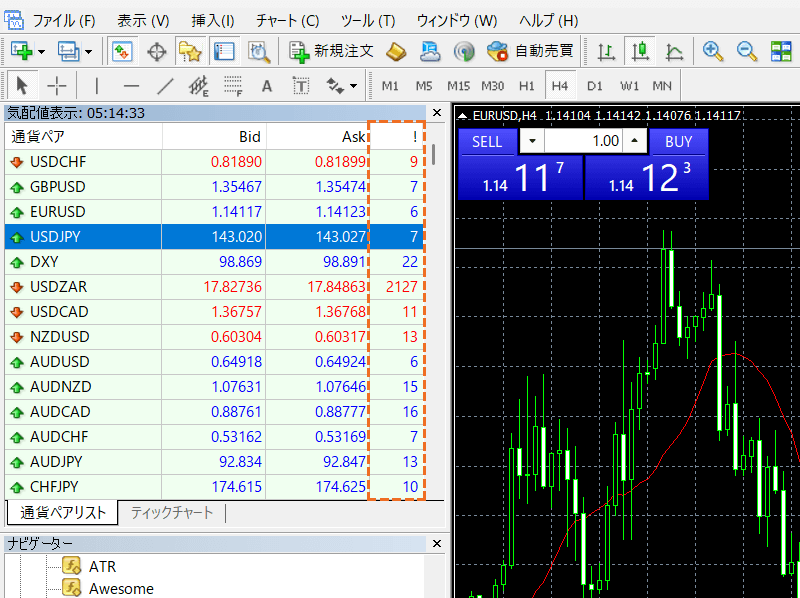
Task: Toggle the Terminal window icon
Action: click(x=224, y=51)
